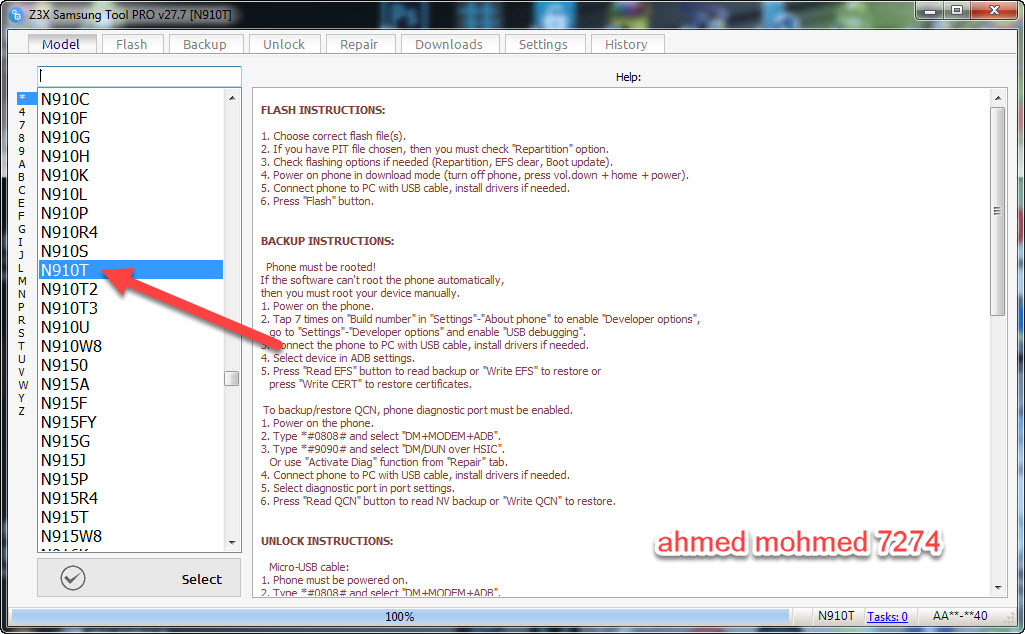Select model N910P

[x=131, y=213]
